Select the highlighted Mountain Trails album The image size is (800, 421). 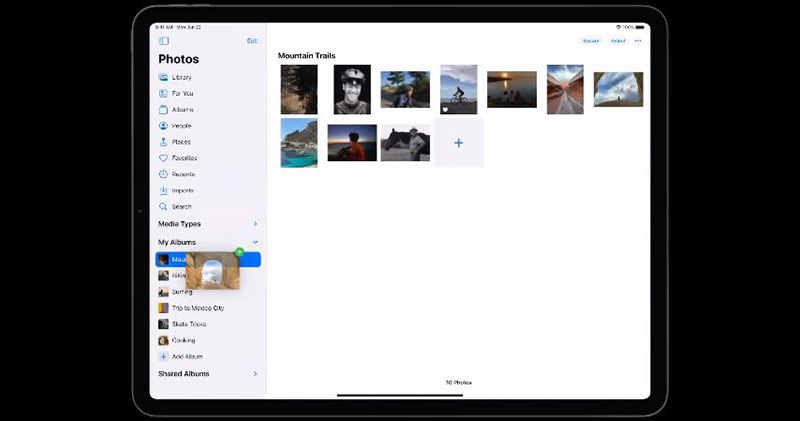(x=208, y=260)
